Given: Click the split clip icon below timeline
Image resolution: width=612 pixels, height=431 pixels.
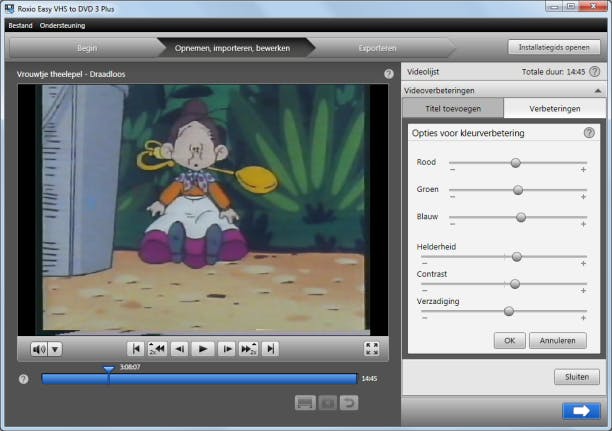Looking at the screenshot, I should tap(305, 403).
